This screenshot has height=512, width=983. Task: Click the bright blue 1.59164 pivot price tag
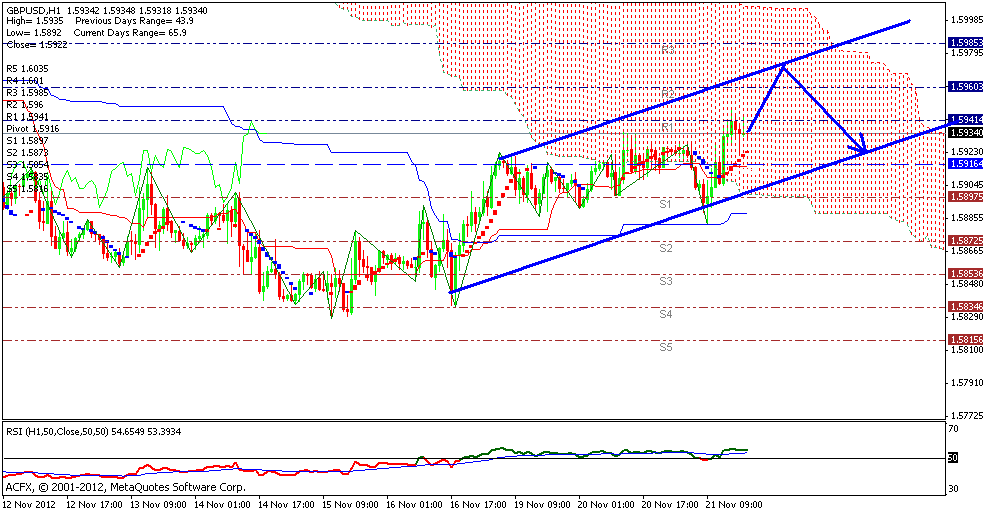point(965,164)
